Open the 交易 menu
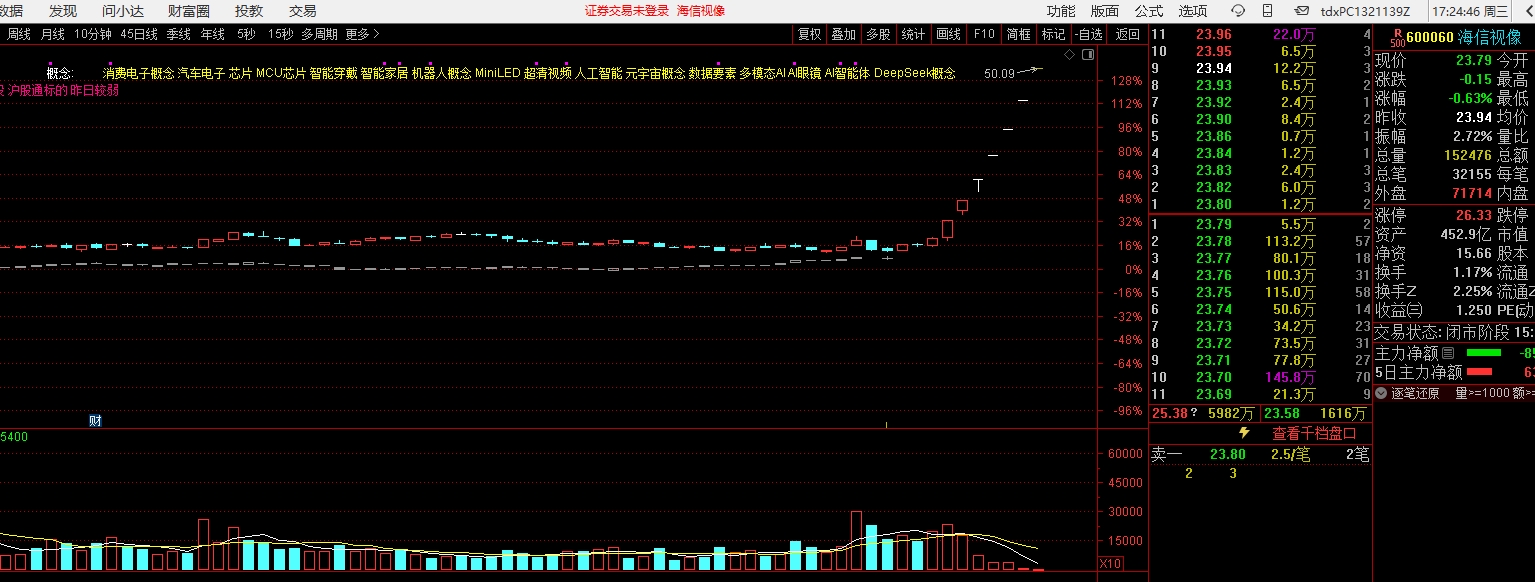The height and width of the screenshot is (582, 1535). coord(303,11)
